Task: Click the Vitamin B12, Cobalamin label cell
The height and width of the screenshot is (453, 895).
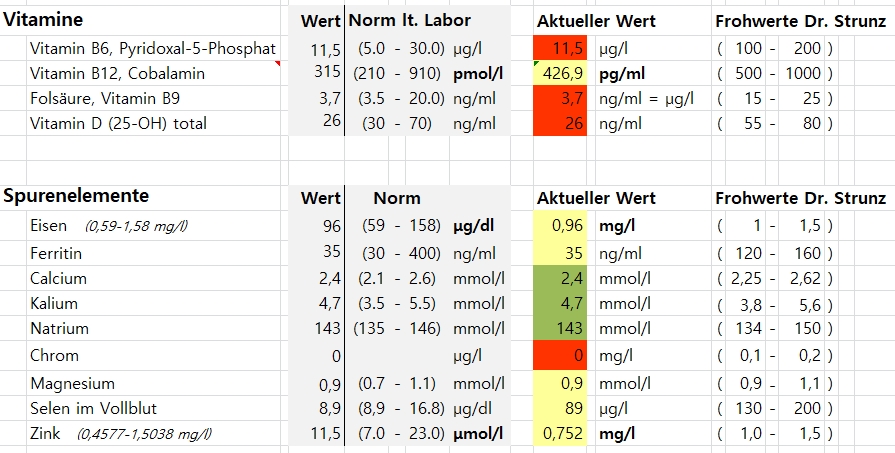Action: 118,73
